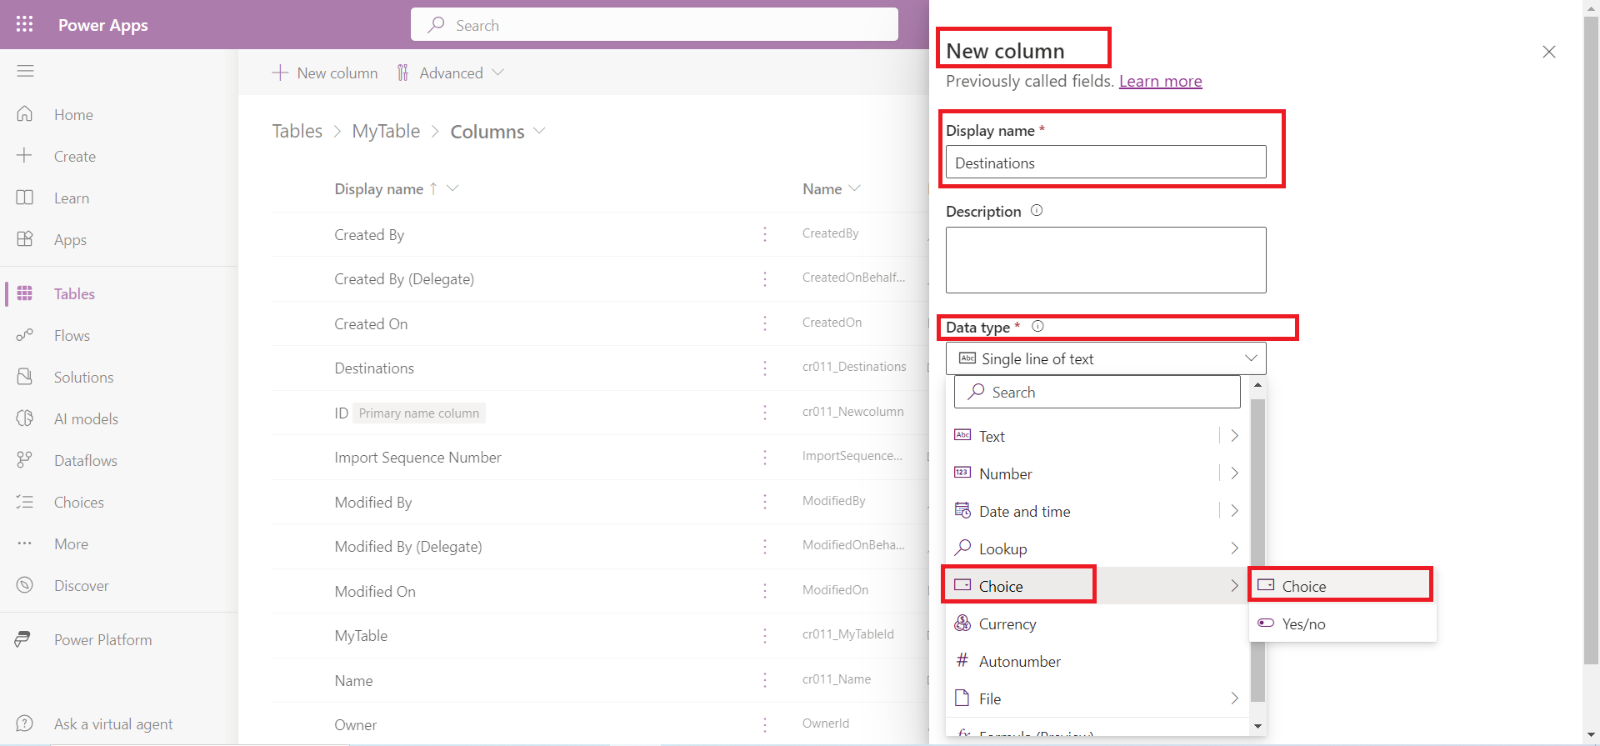Expand the Columns breadcrumb chevron

pyautogui.click(x=540, y=131)
